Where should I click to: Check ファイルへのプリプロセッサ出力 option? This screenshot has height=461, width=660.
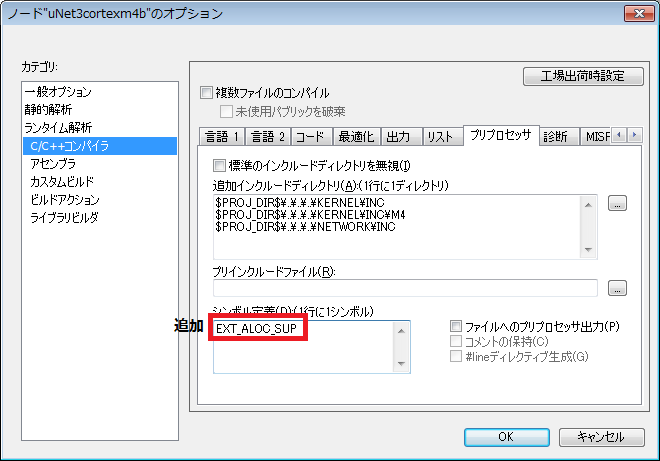[457, 326]
